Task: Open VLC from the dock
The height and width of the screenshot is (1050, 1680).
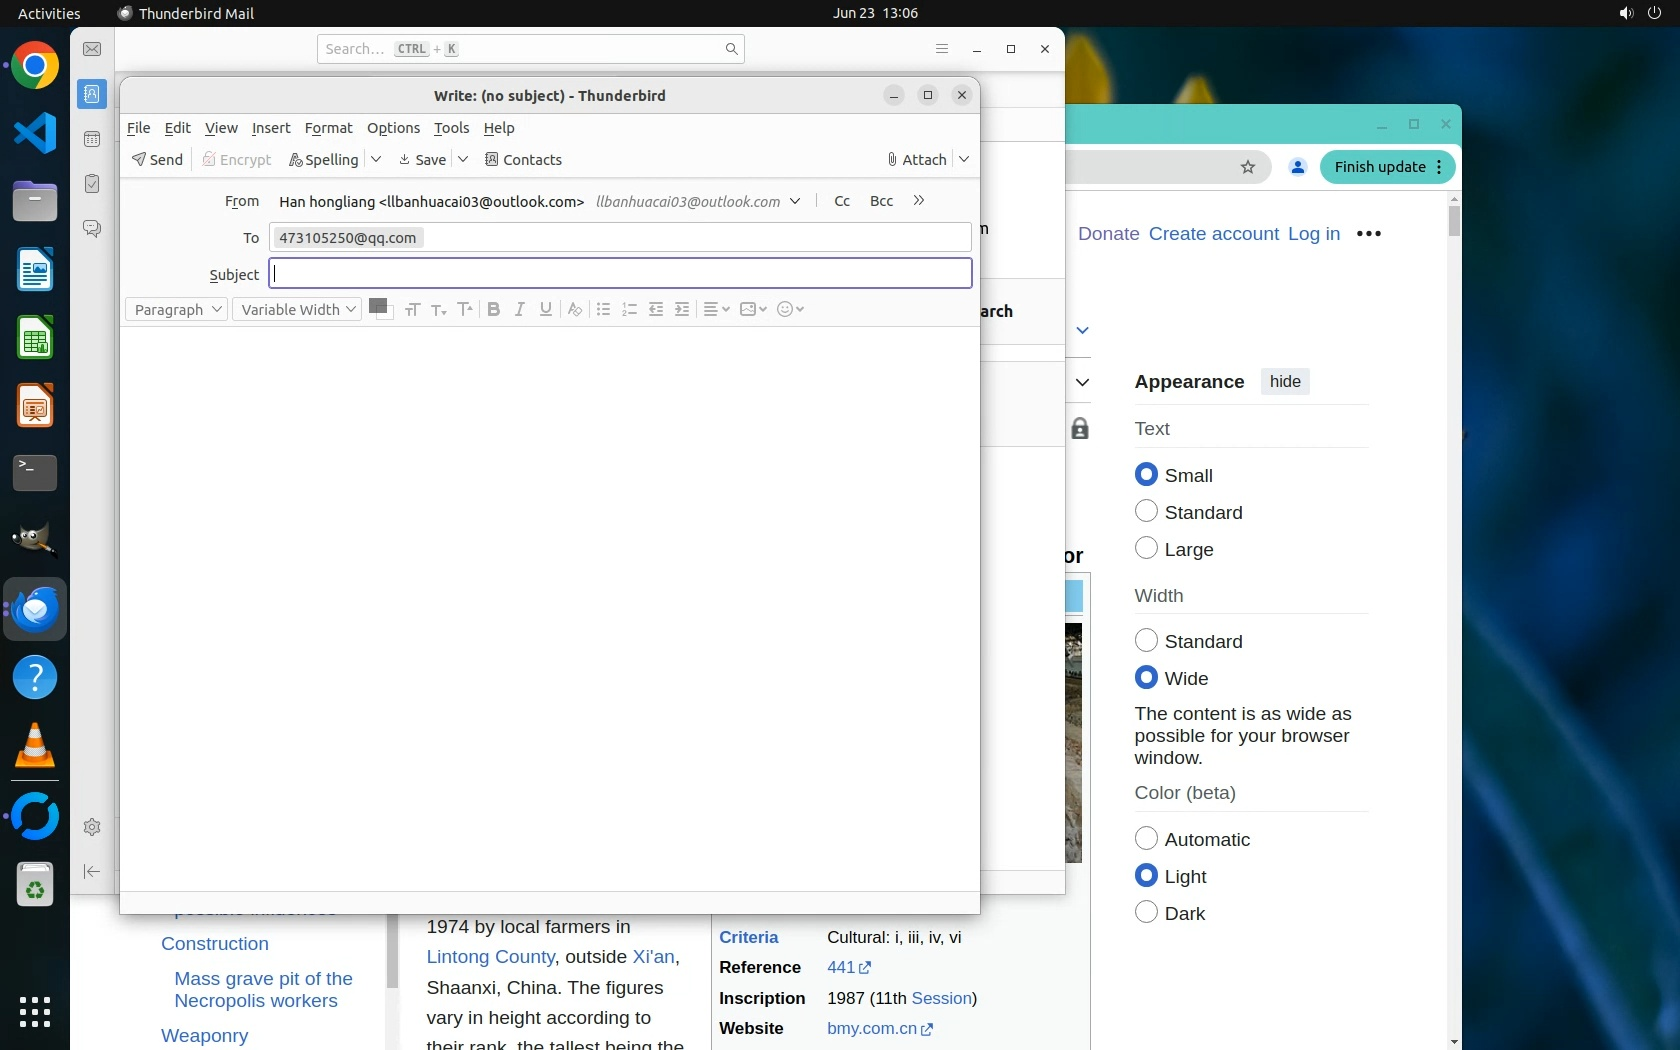Action: [35, 746]
